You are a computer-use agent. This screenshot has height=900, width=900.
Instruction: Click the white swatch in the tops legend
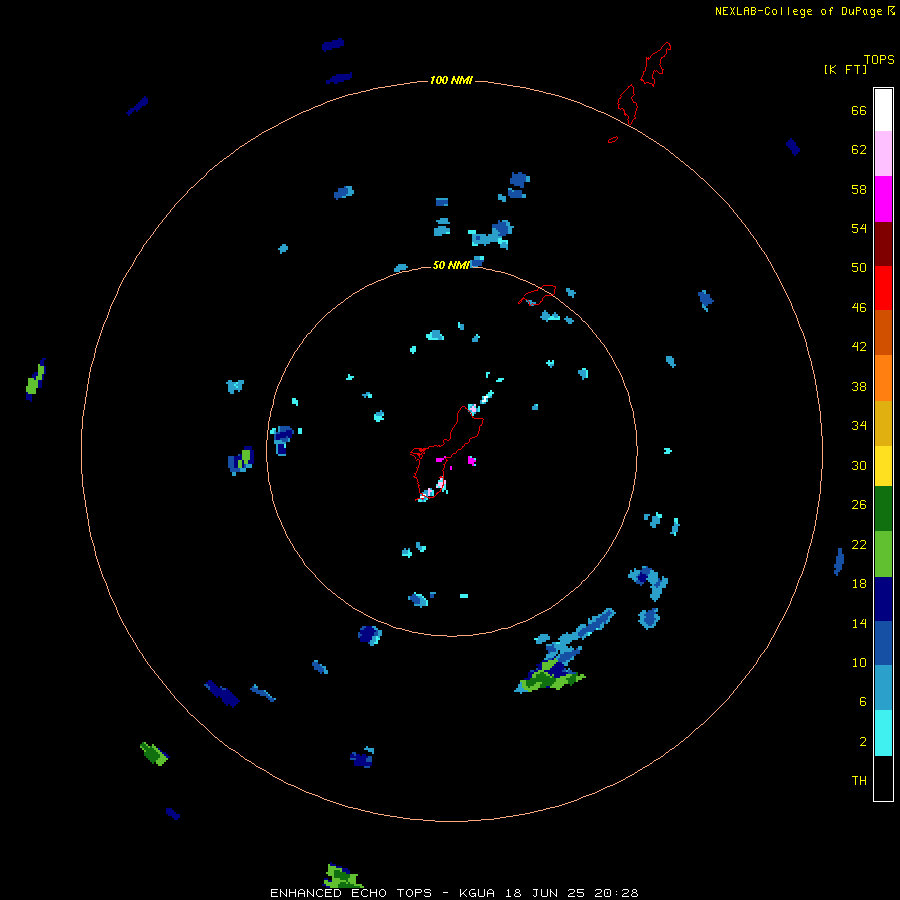pyautogui.click(x=883, y=110)
